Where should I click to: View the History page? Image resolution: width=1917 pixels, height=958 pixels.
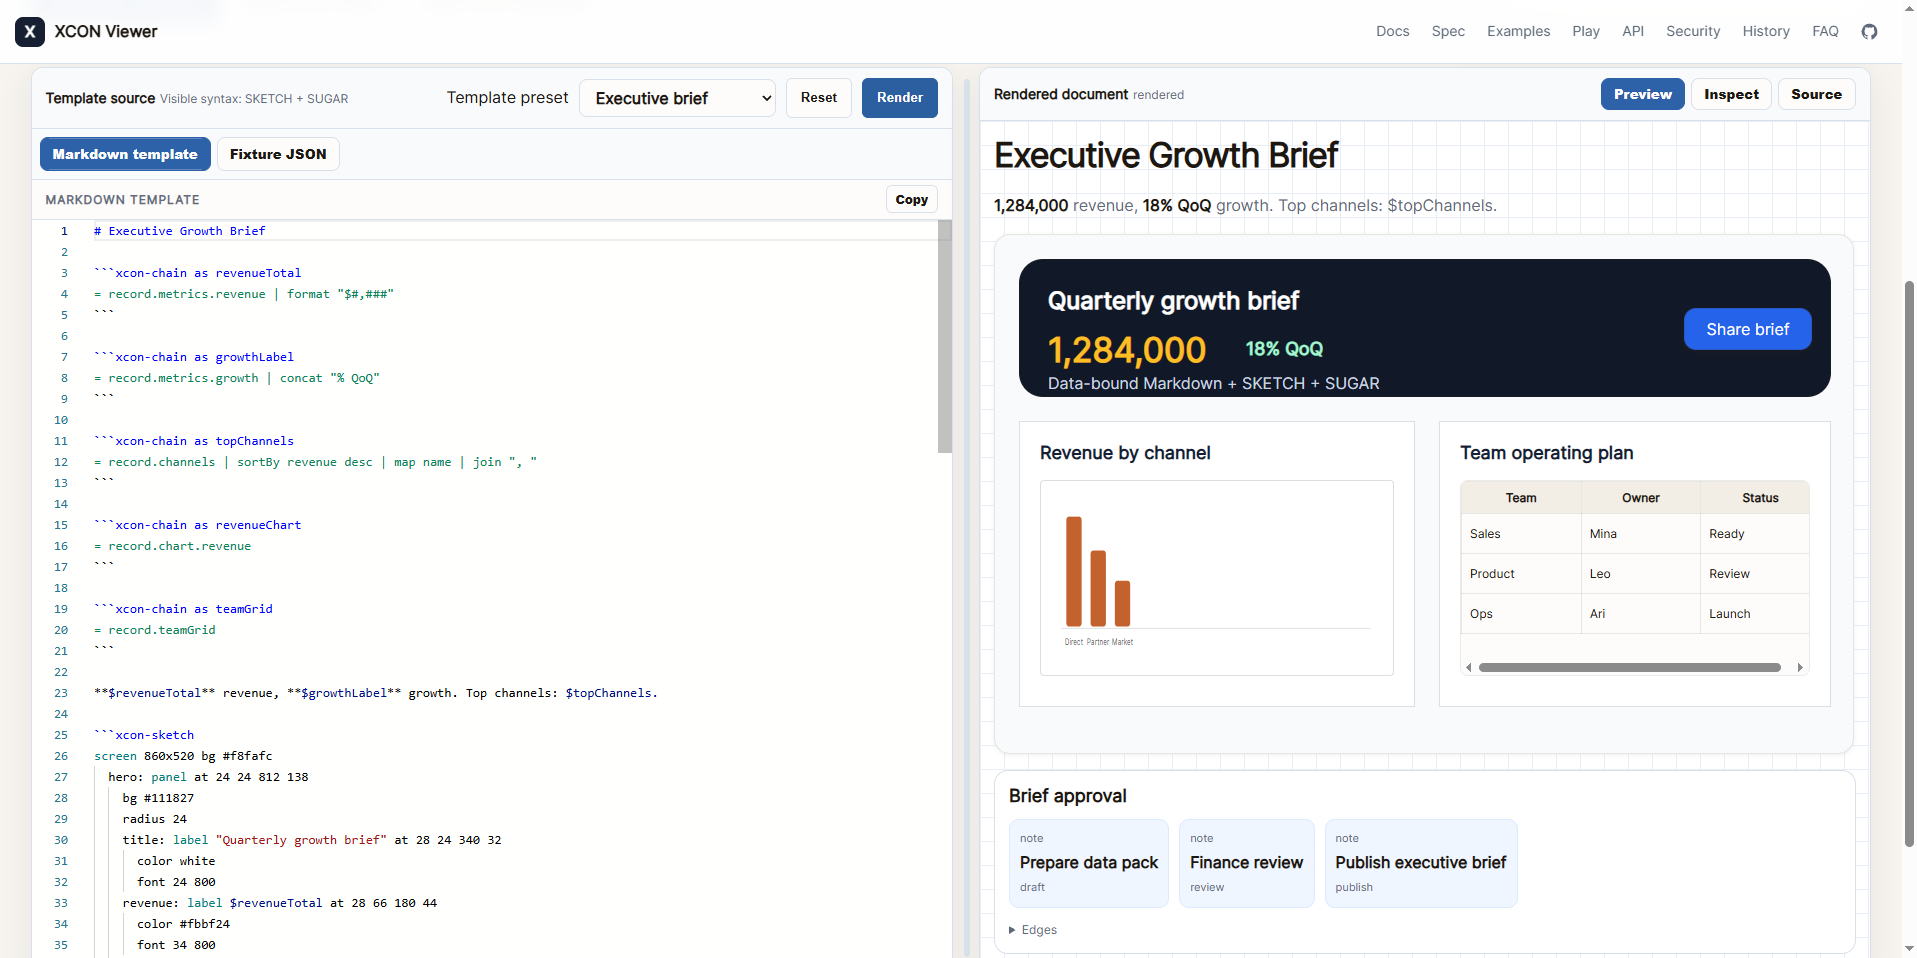coord(1766,32)
